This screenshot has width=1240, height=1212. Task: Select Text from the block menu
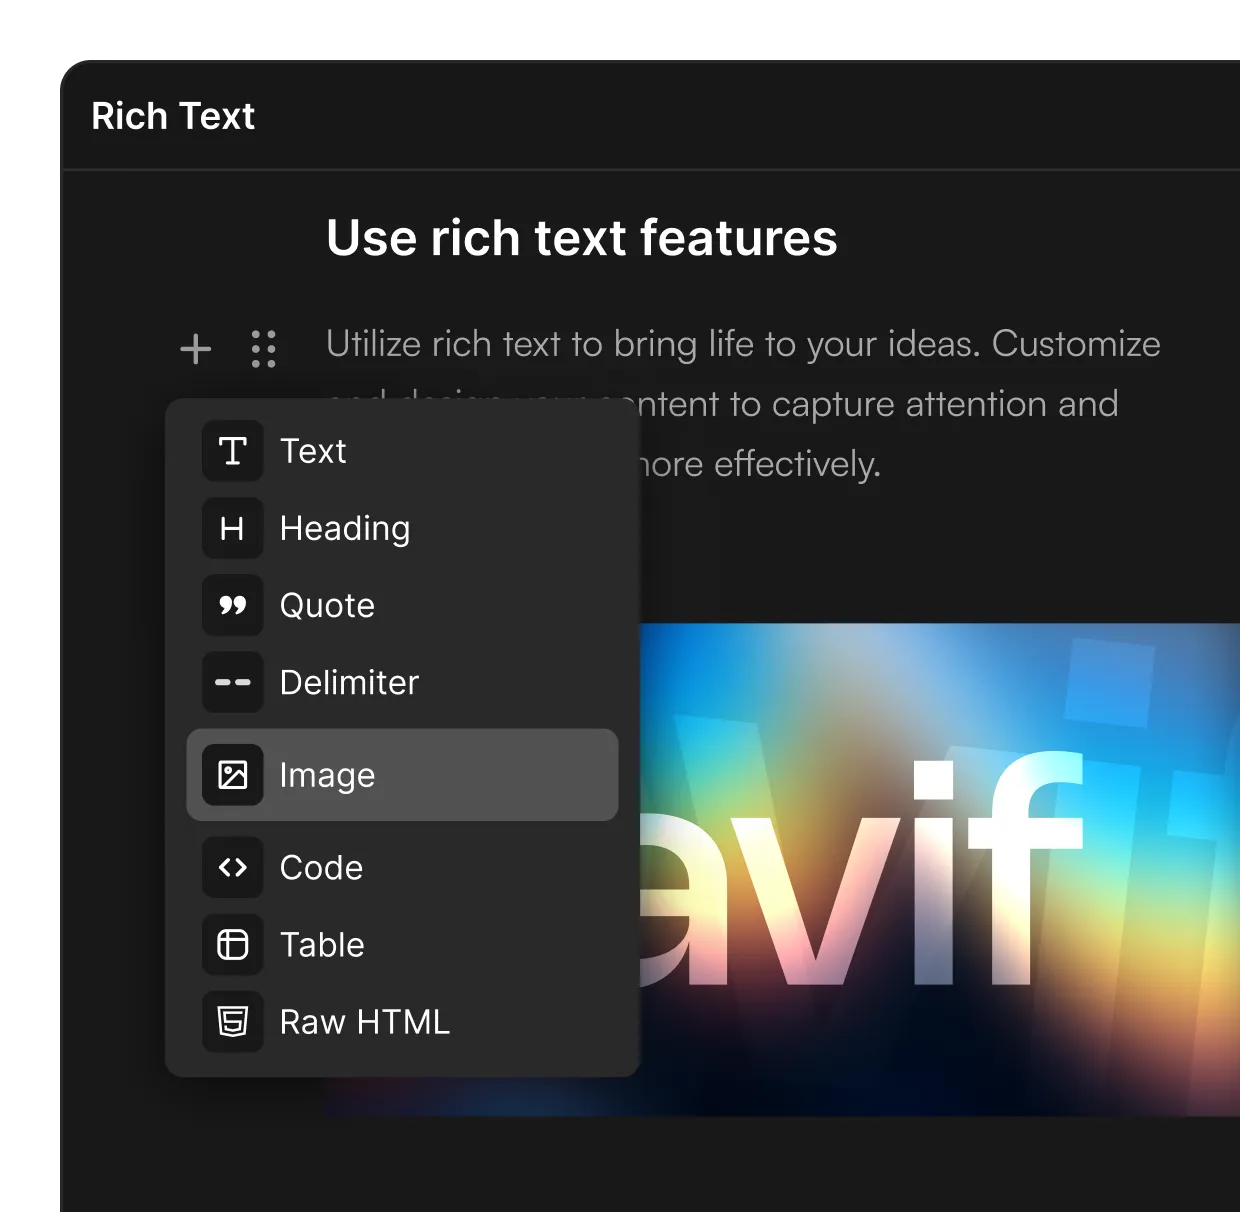point(402,451)
